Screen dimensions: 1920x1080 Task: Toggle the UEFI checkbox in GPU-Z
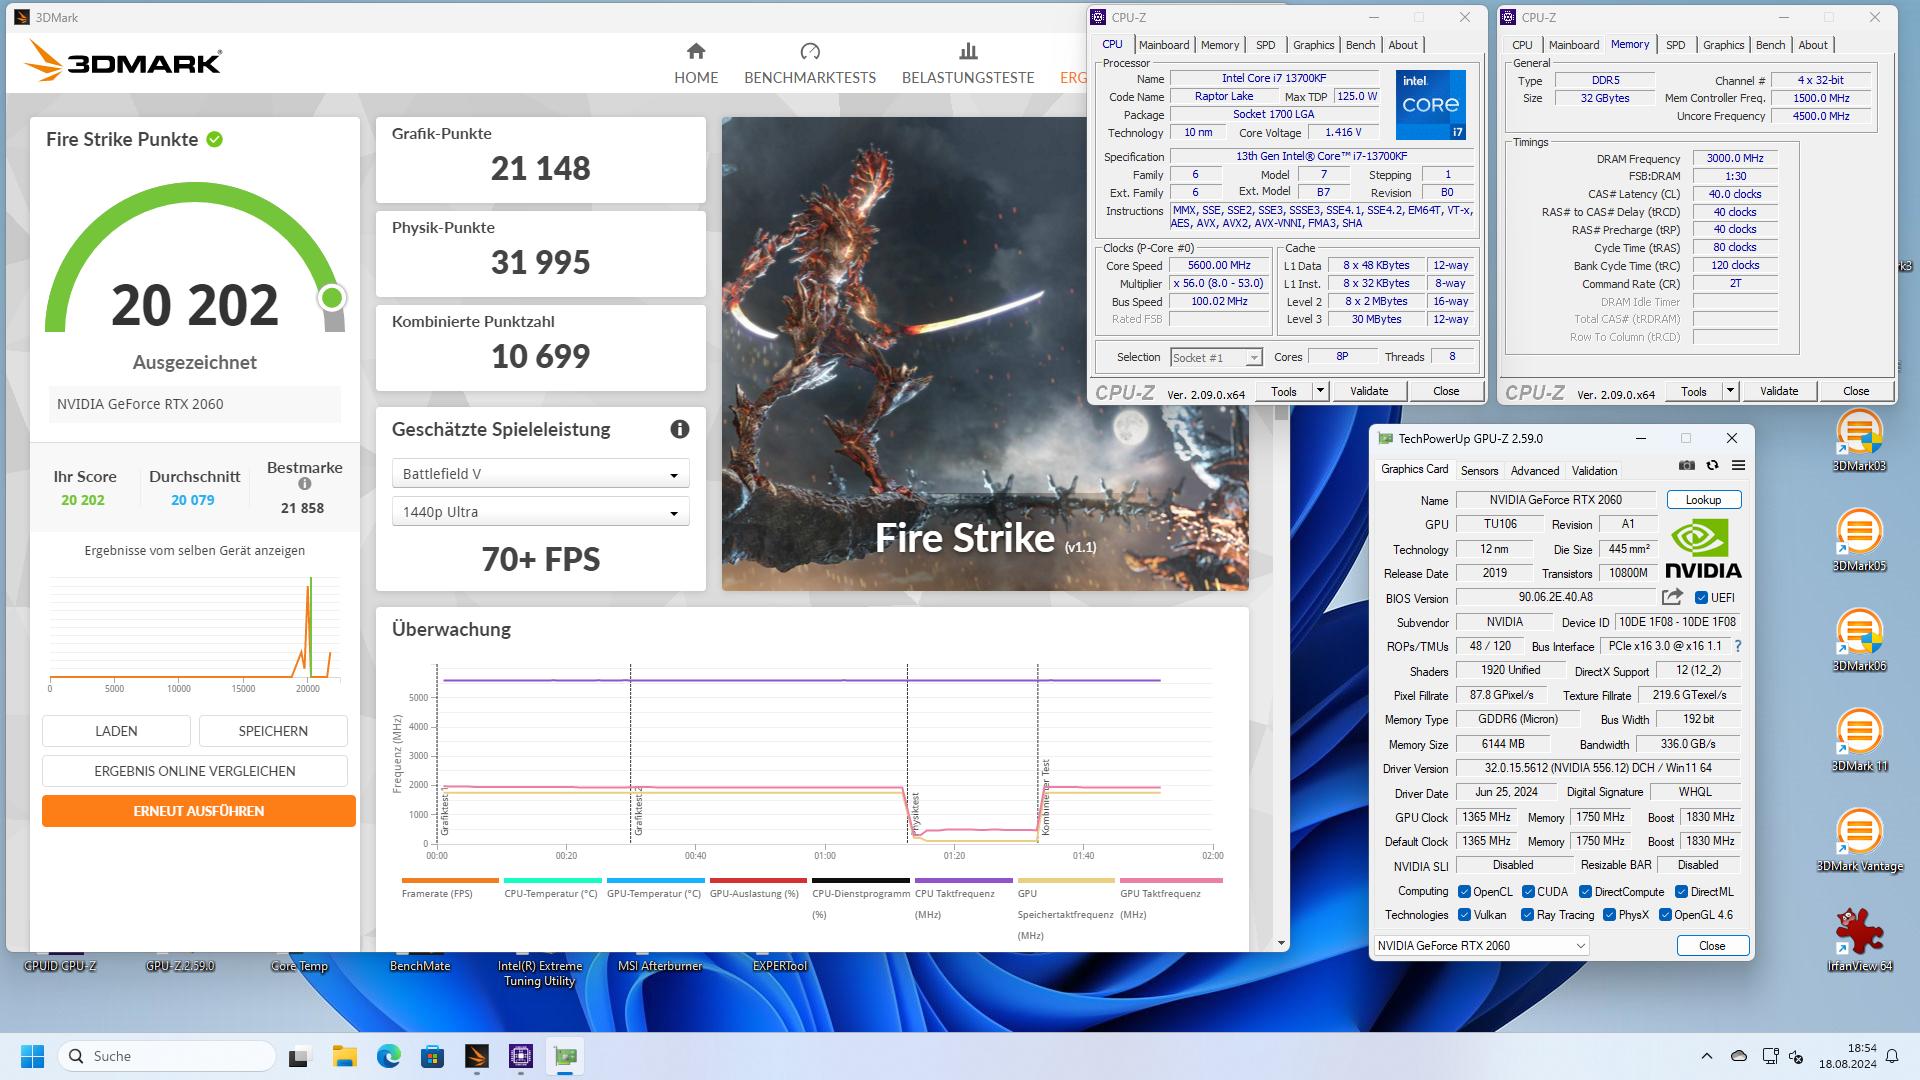(1701, 598)
